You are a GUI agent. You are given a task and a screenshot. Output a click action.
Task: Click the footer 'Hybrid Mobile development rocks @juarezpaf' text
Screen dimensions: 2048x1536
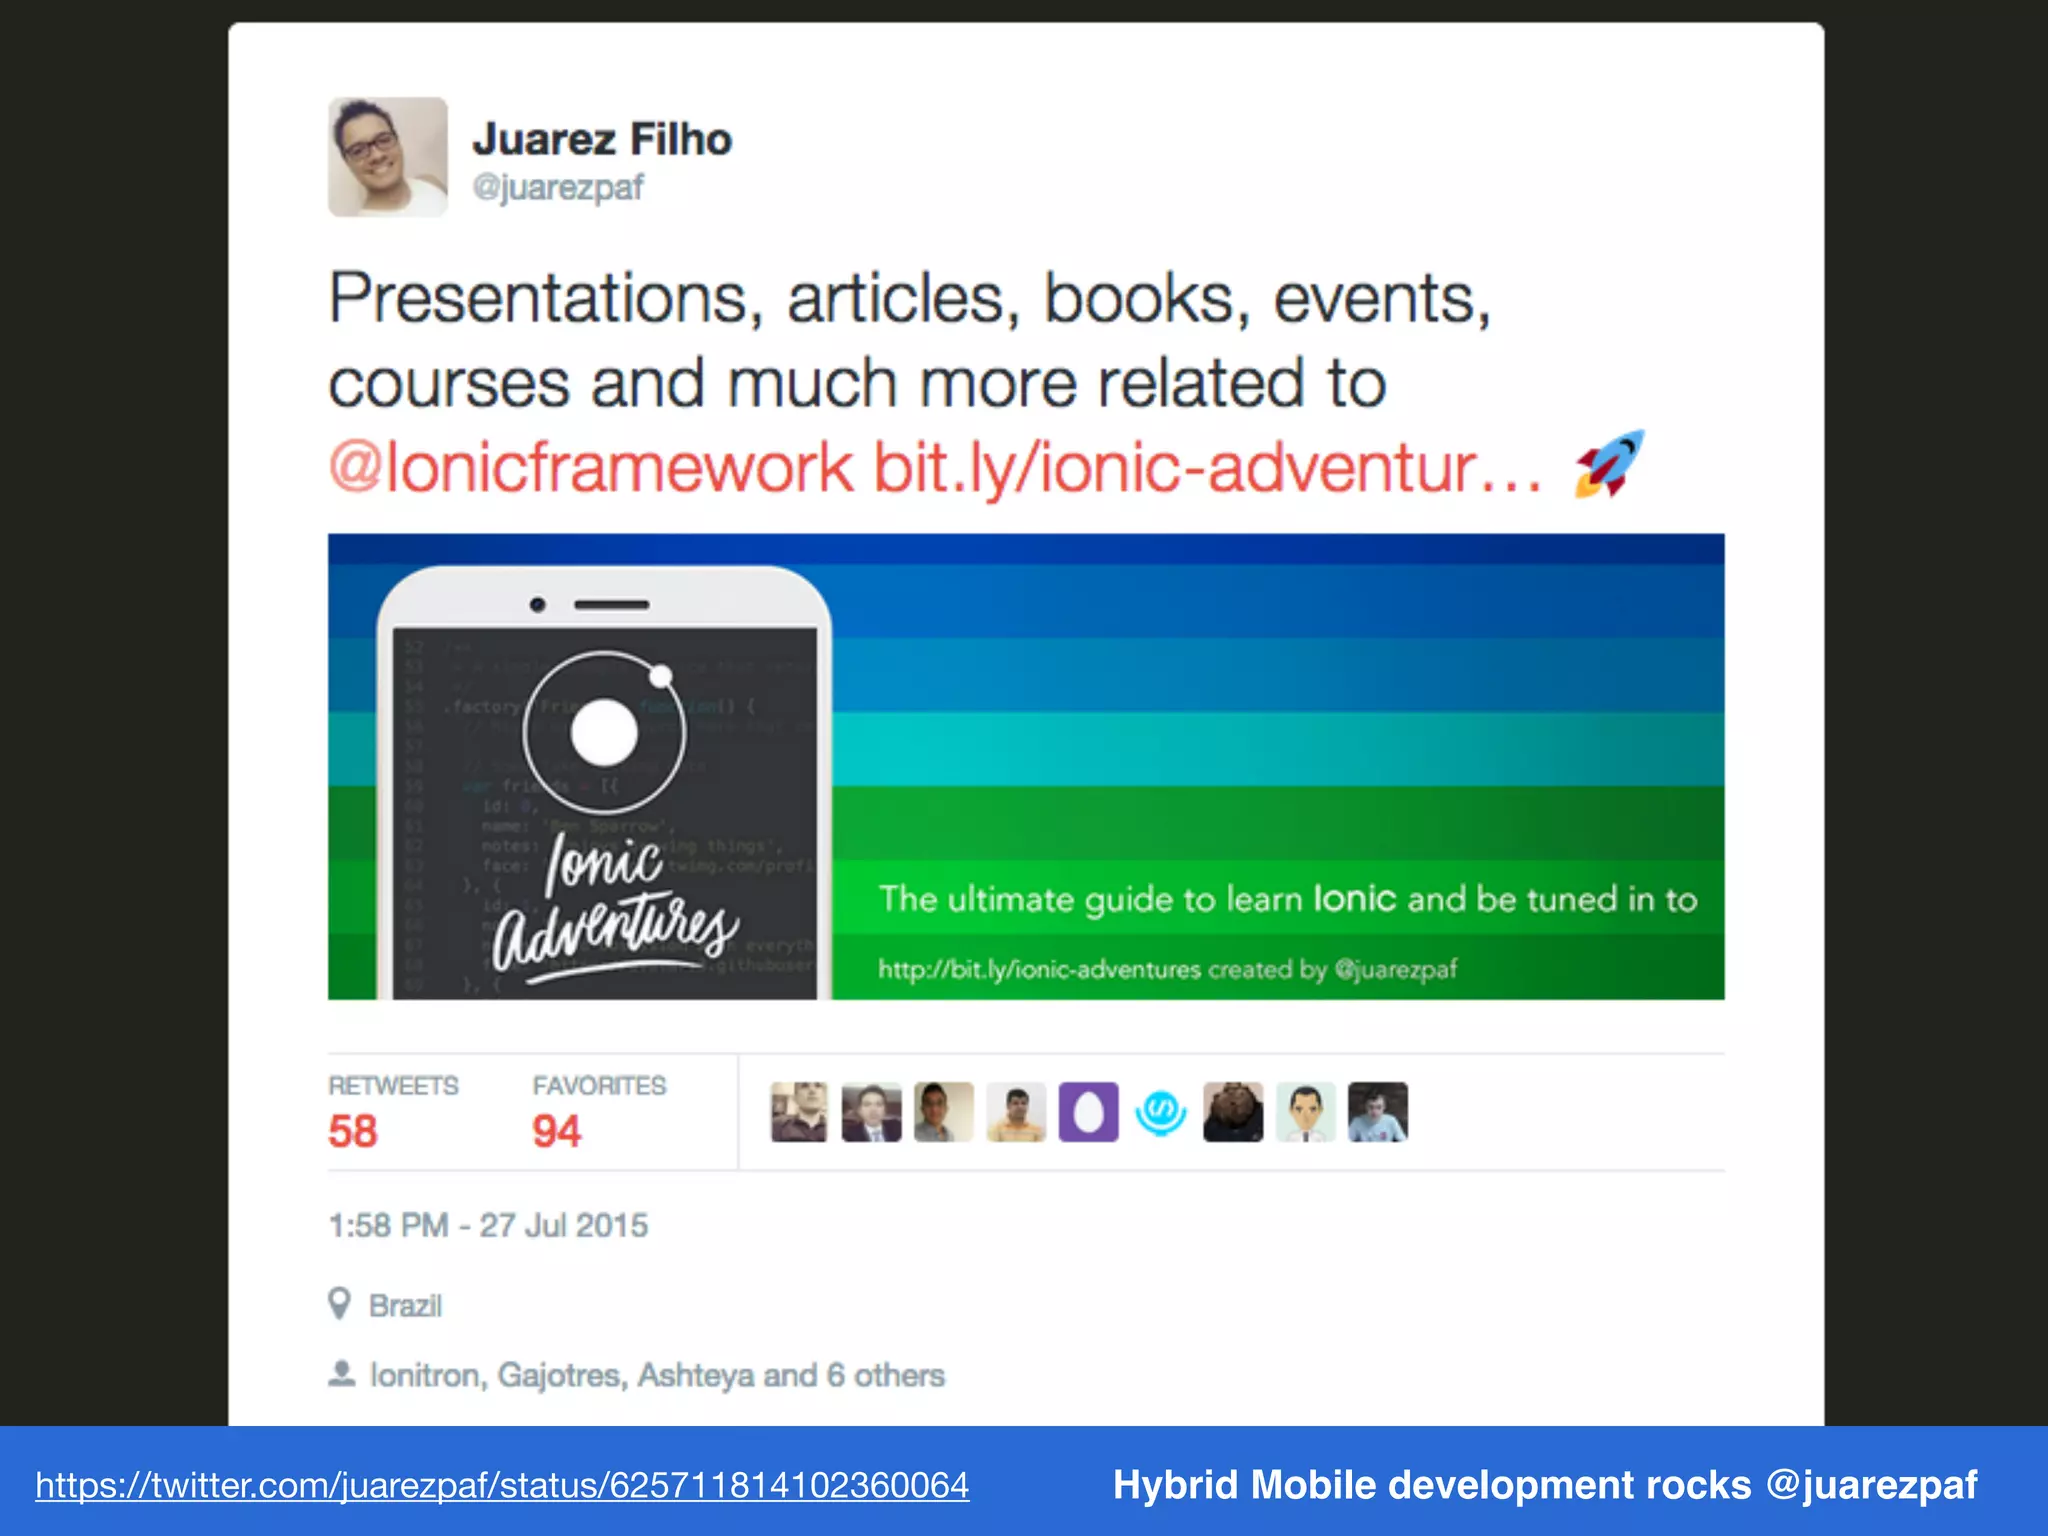(1545, 1485)
